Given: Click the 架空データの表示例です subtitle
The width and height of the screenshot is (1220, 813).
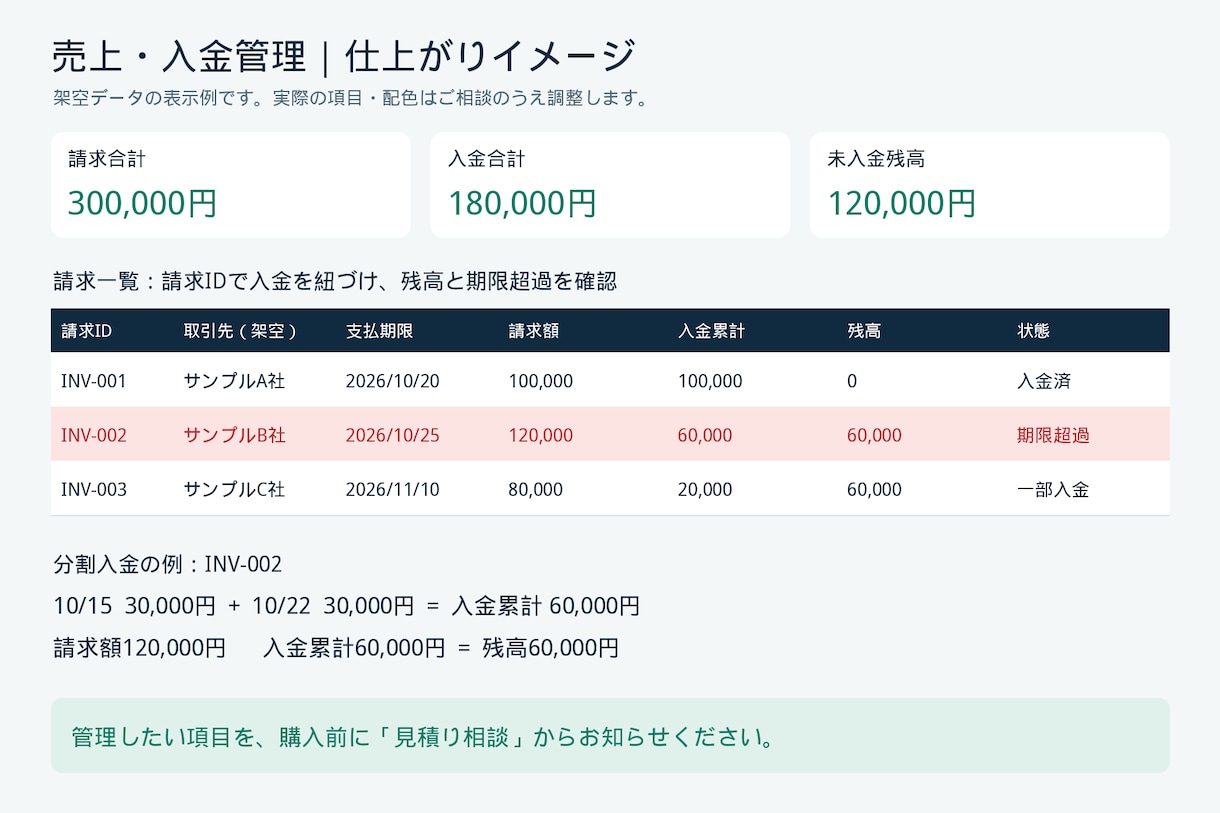Looking at the screenshot, I should pyautogui.click(x=352, y=98).
